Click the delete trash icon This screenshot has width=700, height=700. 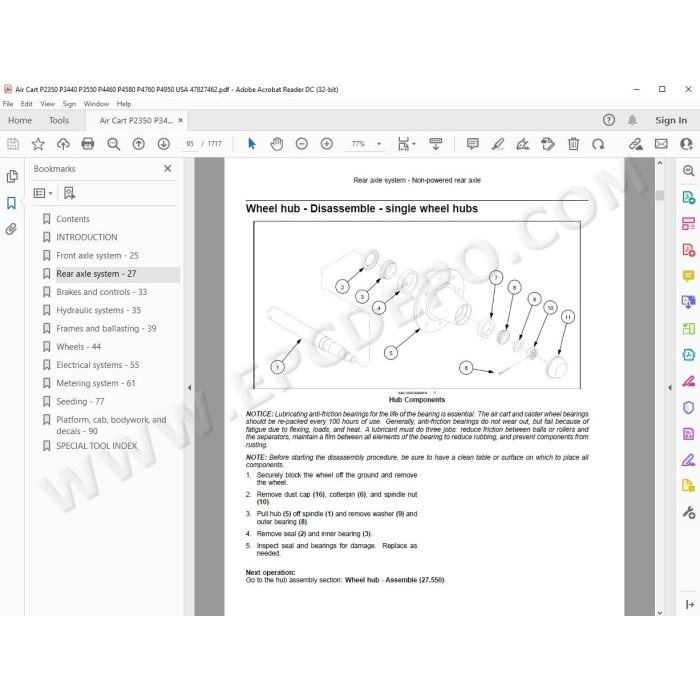pyautogui.click(x=573, y=144)
